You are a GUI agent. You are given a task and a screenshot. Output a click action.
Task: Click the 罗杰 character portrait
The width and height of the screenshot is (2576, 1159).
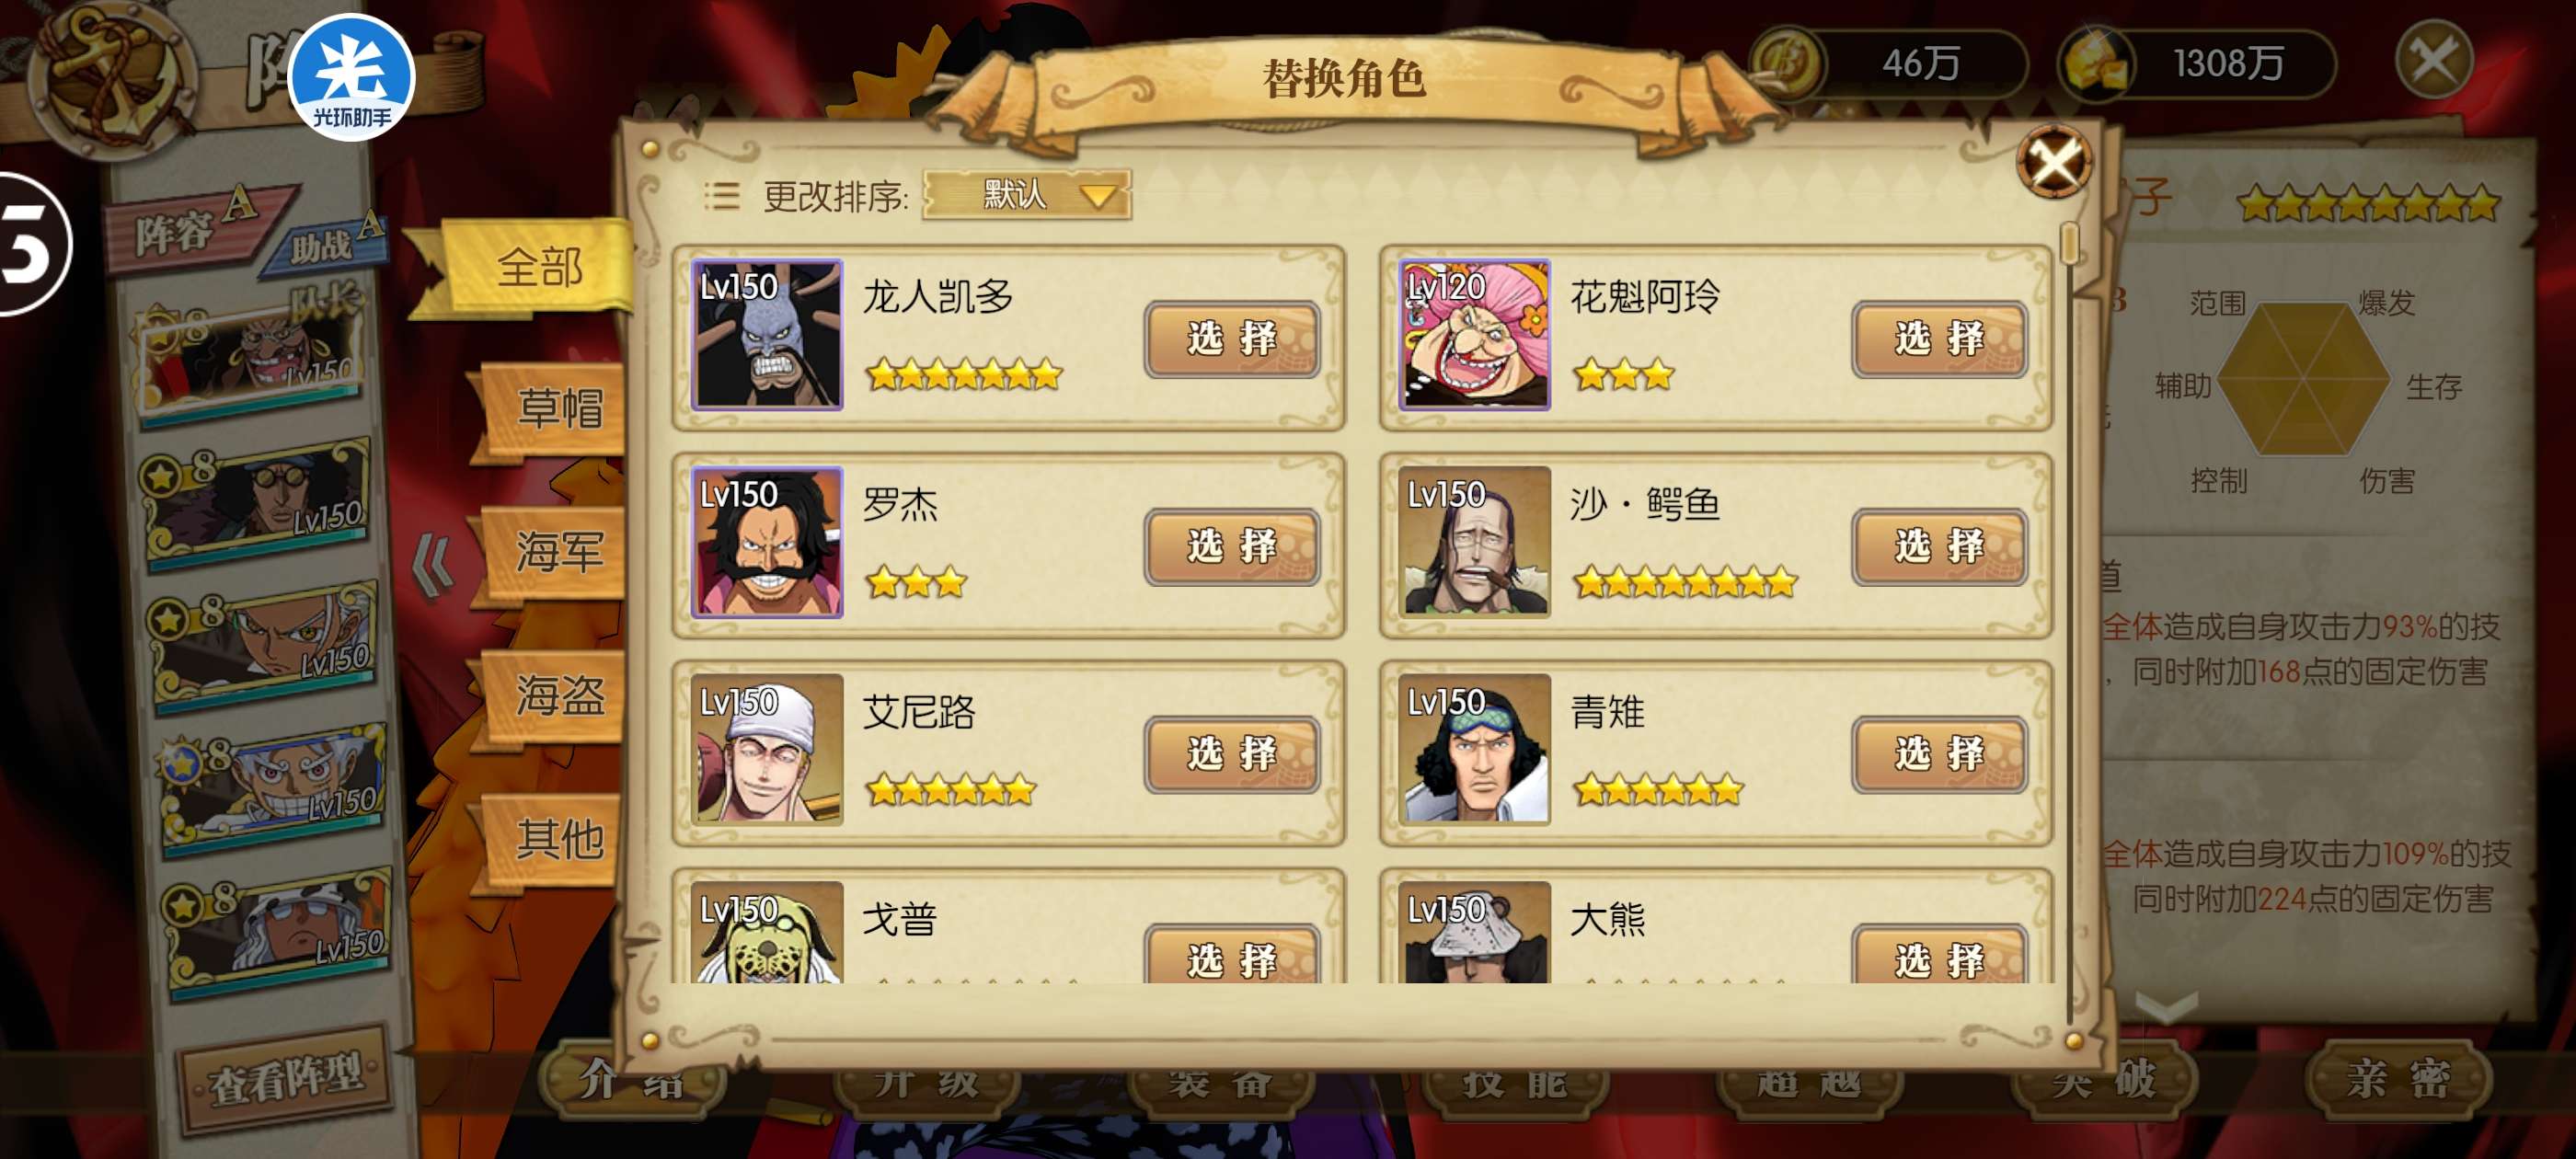click(767, 542)
